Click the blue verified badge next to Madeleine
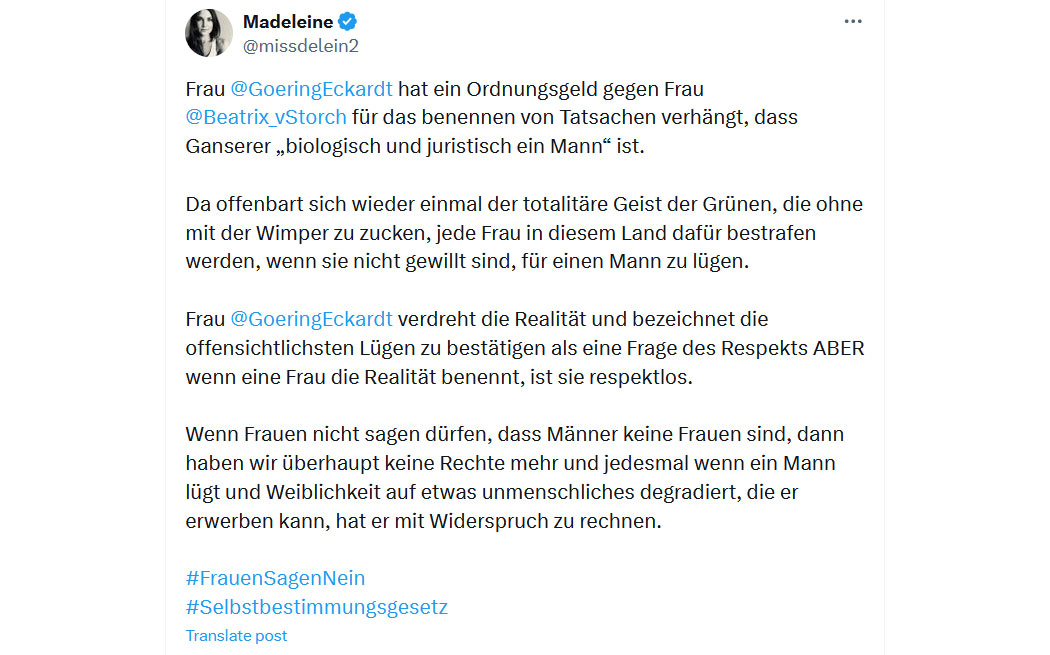This screenshot has width=1050, height=655. 347,21
